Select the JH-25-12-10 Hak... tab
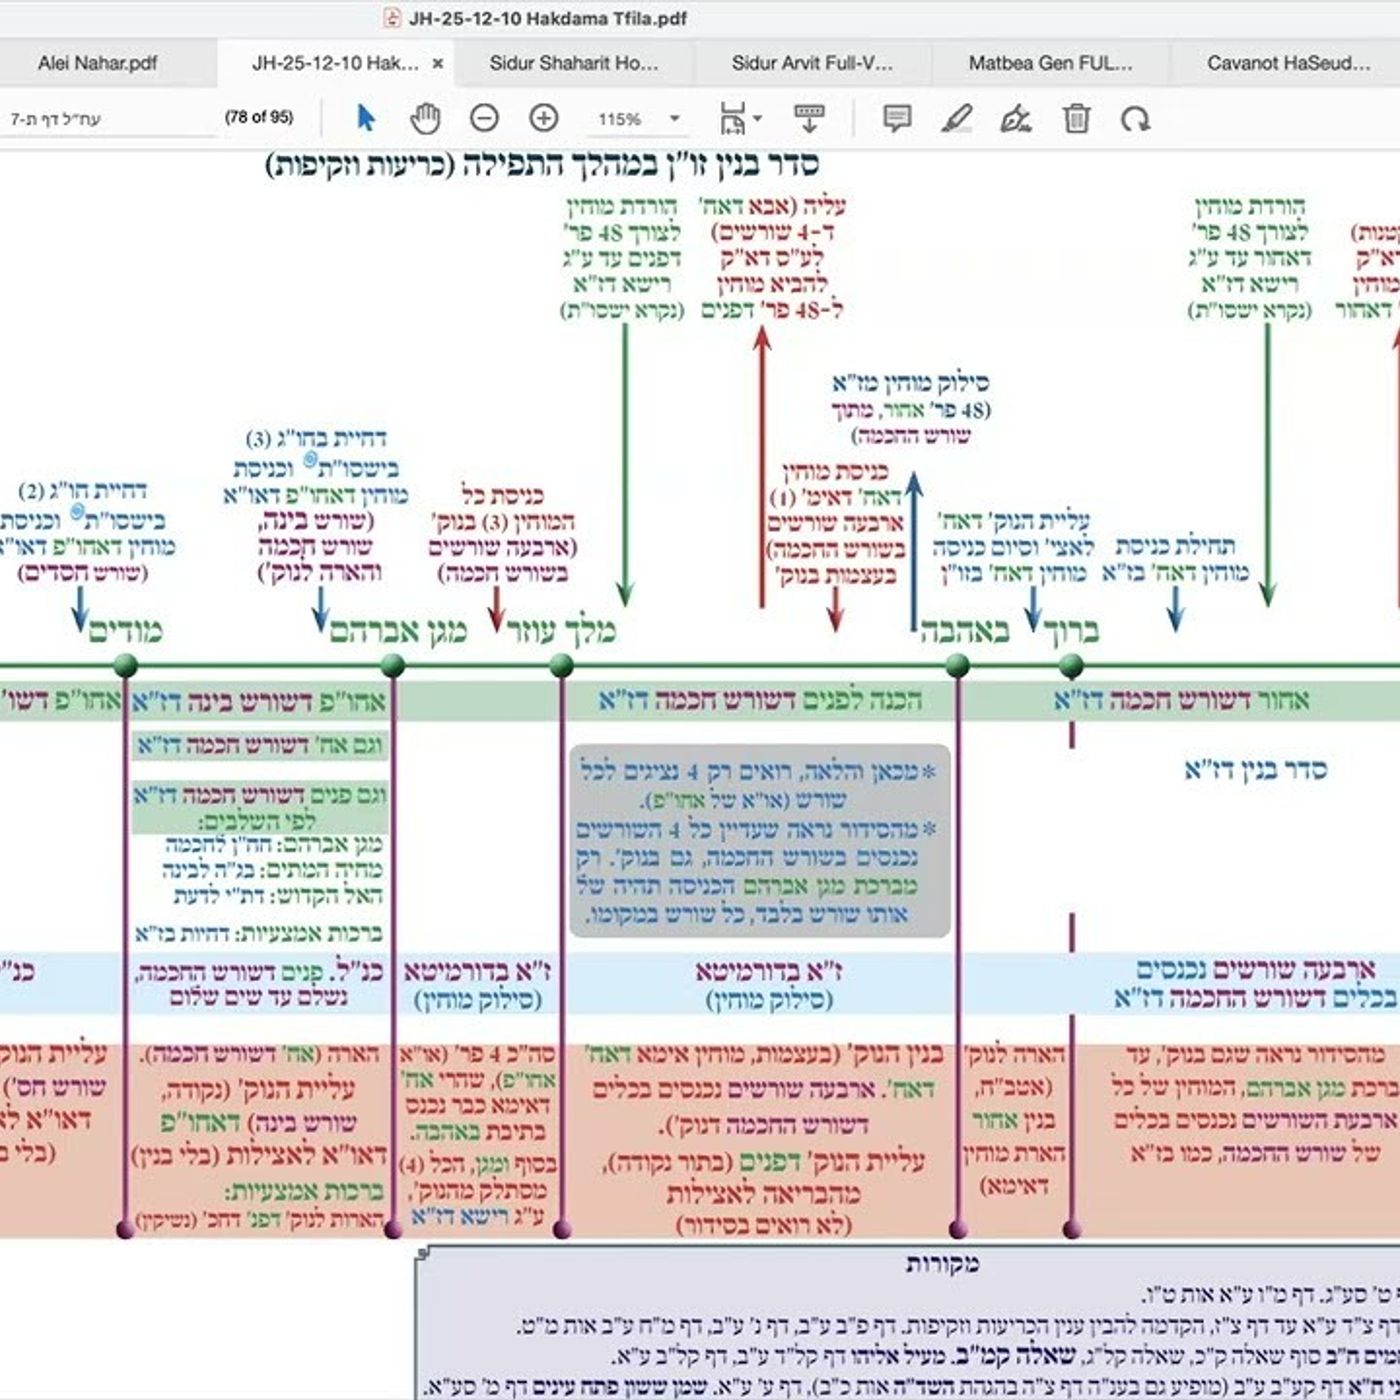The image size is (1400, 1400). tap(335, 63)
